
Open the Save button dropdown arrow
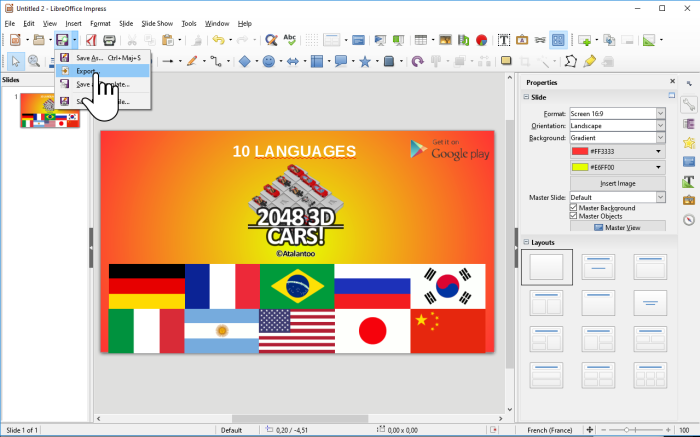(x=75, y=40)
